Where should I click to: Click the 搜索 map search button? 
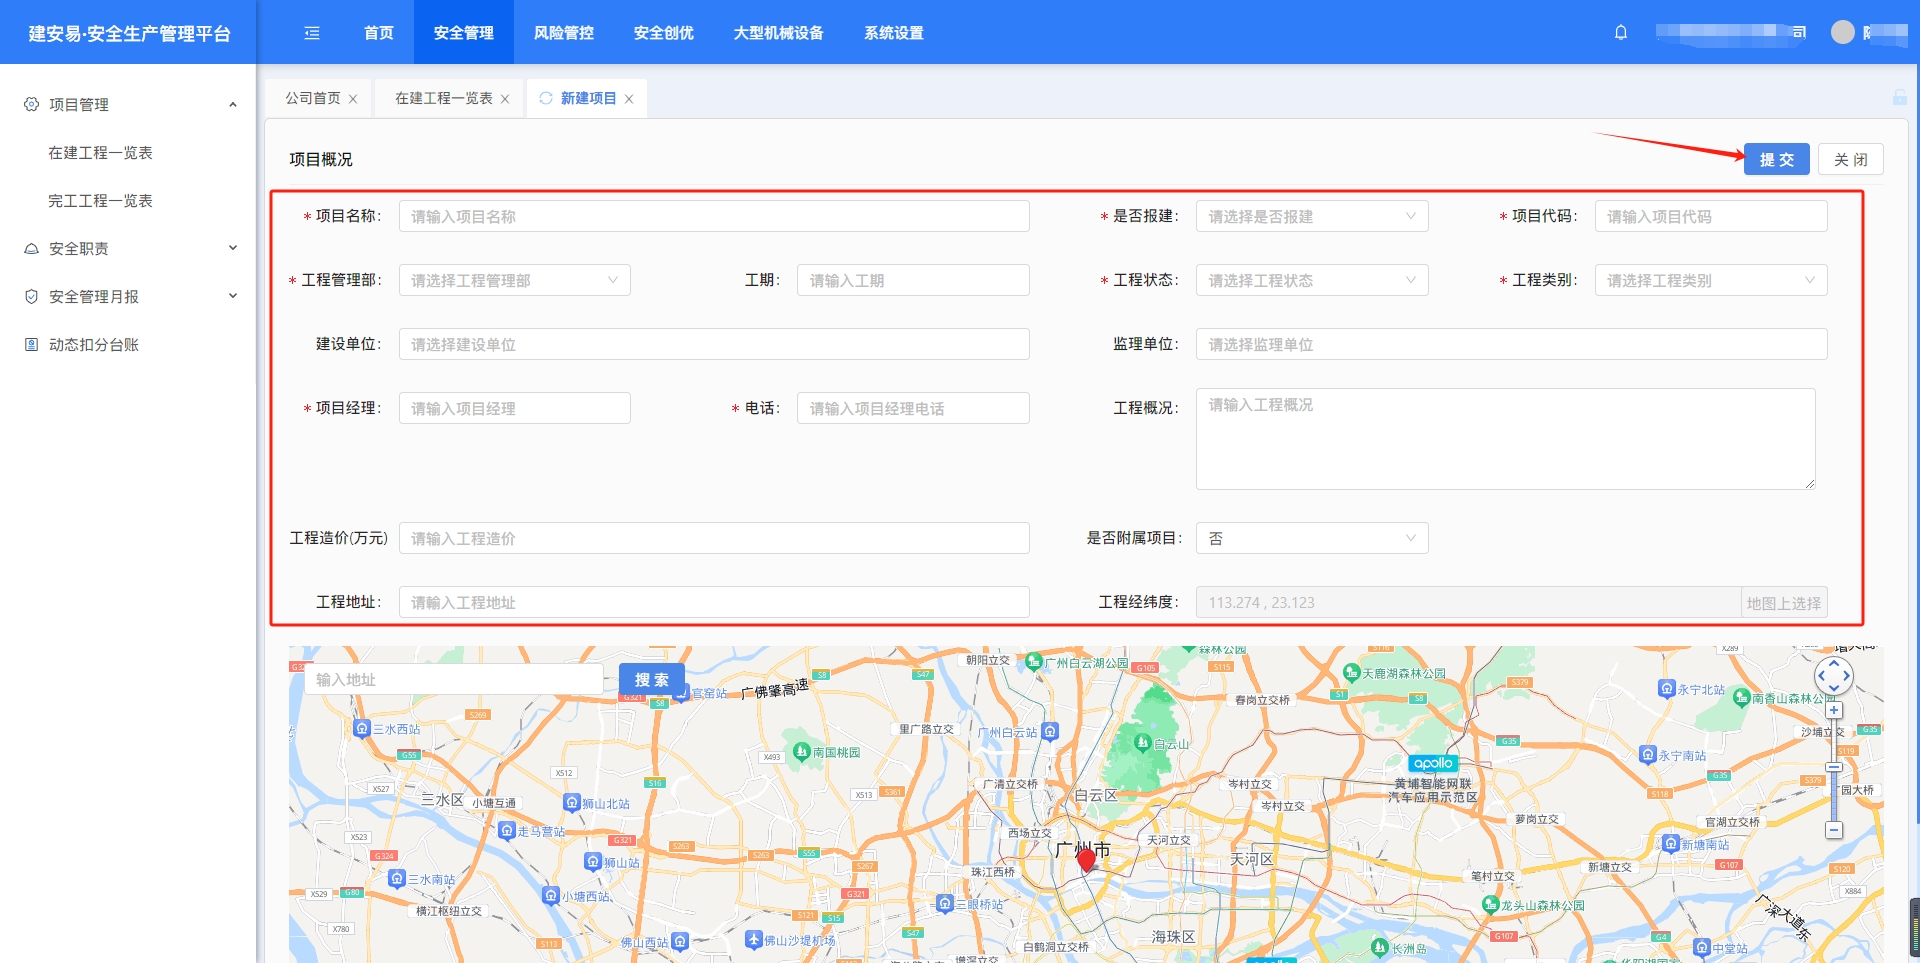point(651,679)
